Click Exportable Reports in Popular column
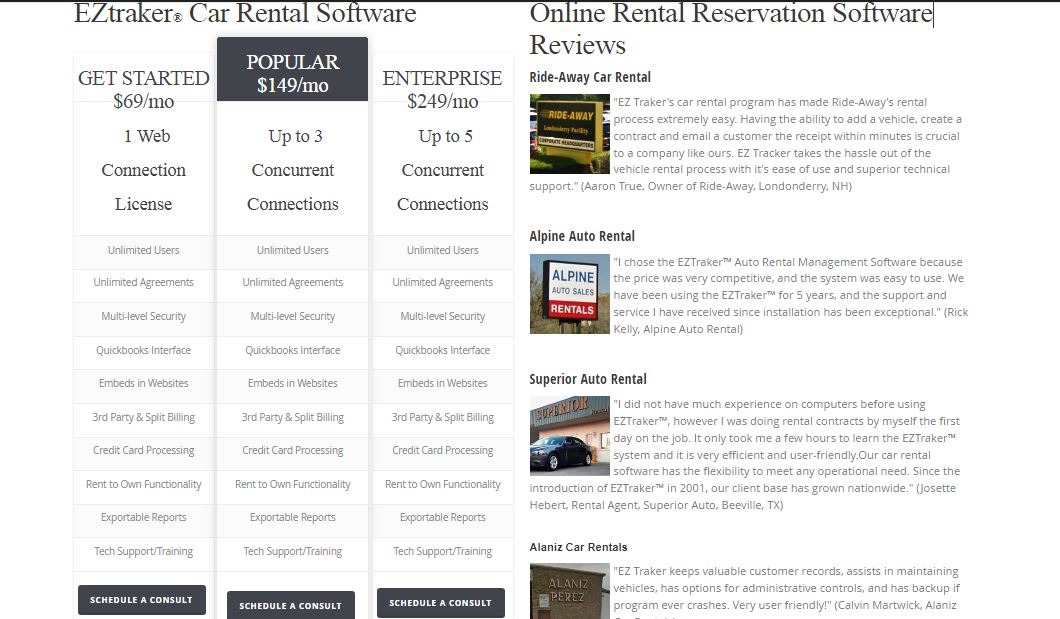Image resolution: width=1060 pixels, height=619 pixels. [293, 518]
